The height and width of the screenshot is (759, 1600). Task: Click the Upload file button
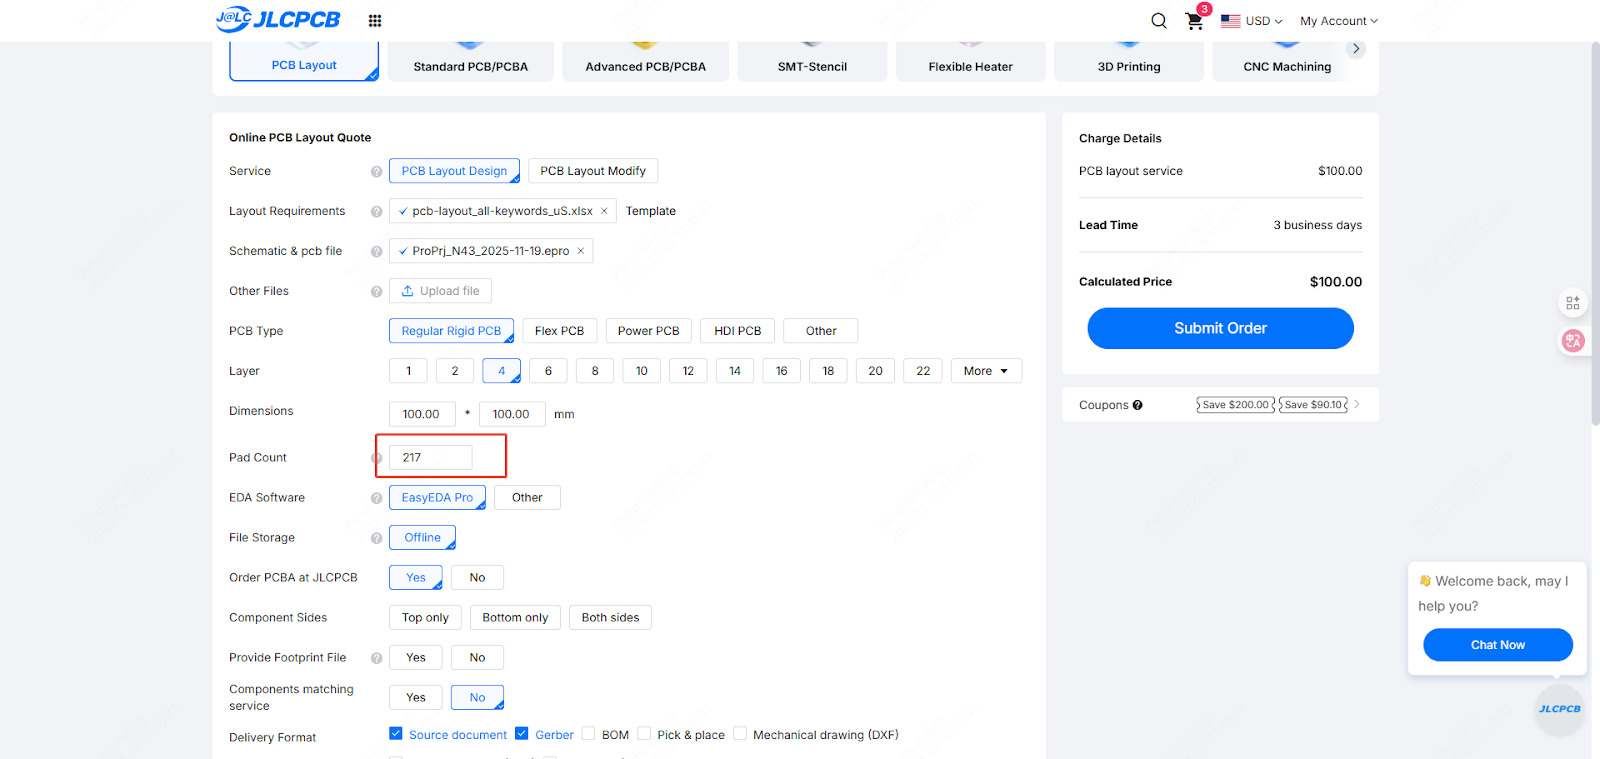[440, 291]
